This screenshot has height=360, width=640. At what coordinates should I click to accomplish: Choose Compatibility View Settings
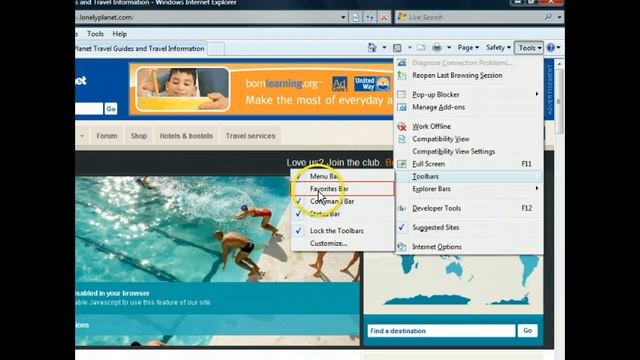469,151
